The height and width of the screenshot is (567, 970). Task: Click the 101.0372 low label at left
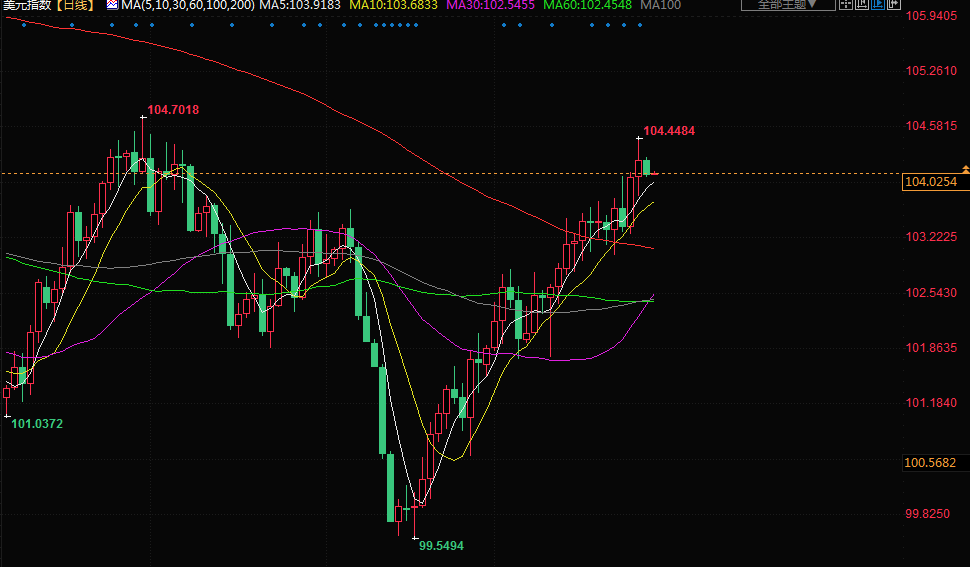coord(37,424)
